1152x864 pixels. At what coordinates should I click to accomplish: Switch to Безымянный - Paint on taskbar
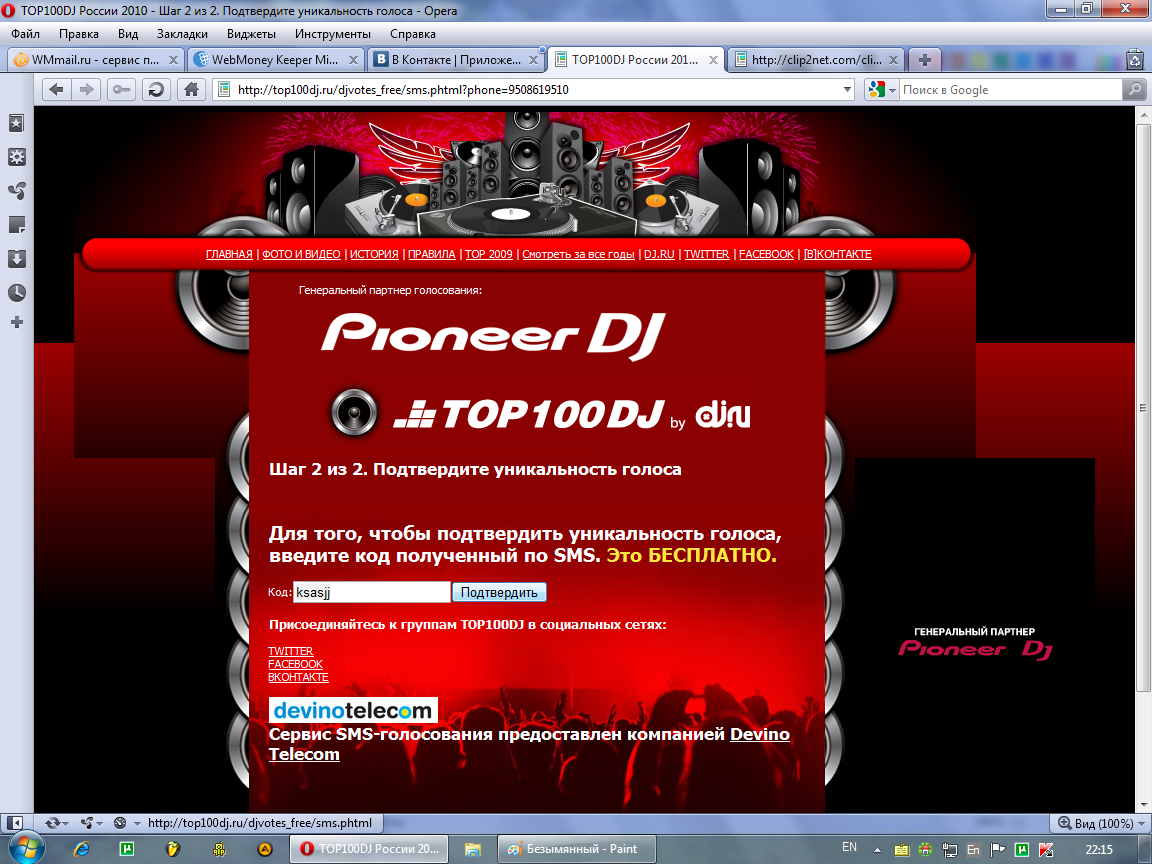point(577,849)
